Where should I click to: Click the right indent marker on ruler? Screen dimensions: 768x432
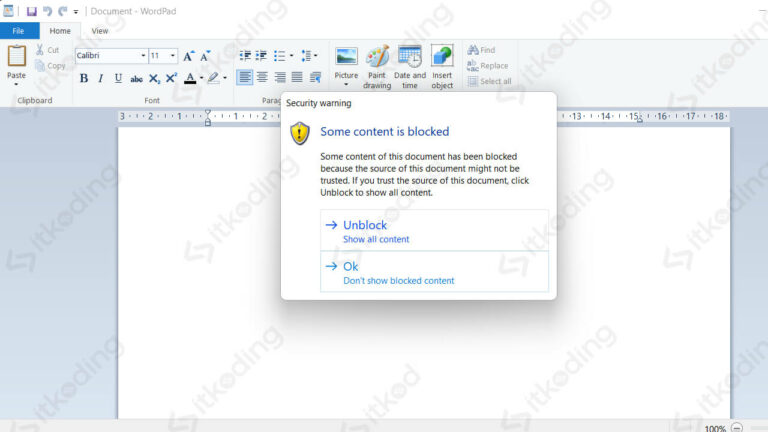[x=640, y=120]
